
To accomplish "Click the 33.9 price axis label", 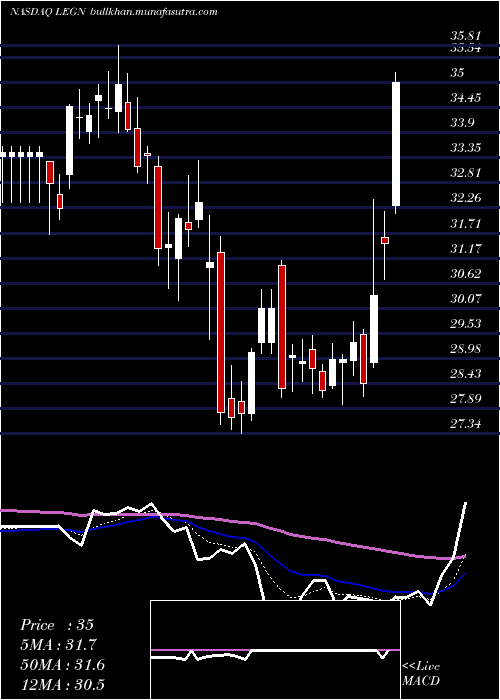I will pos(462,122).
